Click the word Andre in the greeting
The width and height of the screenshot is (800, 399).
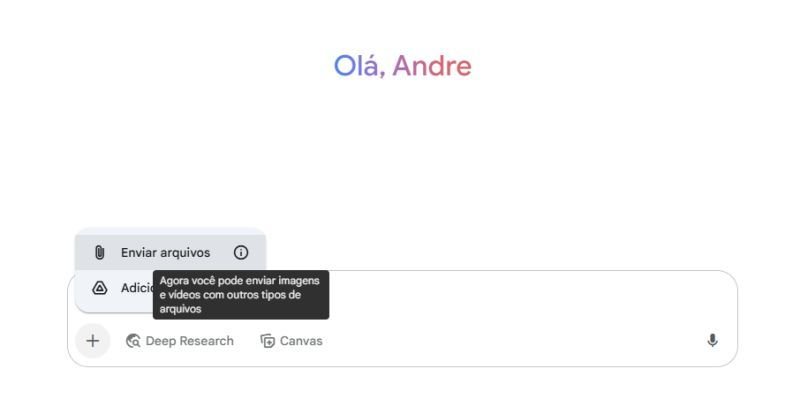click(432, 66)
